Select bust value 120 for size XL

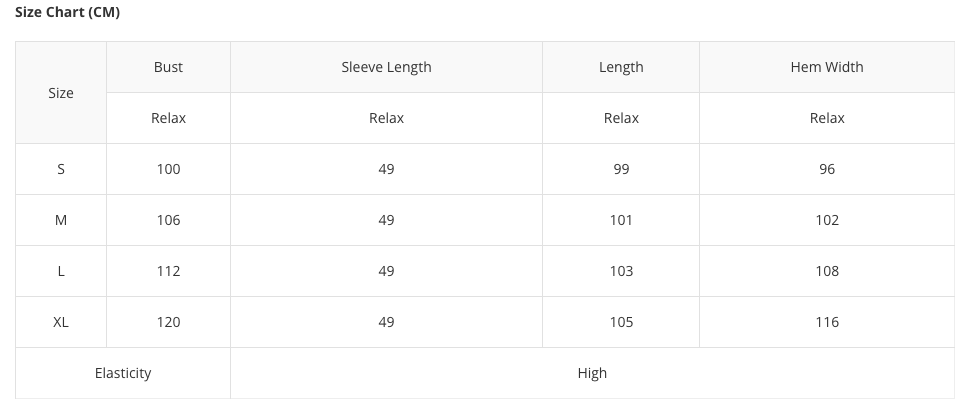pos(168,322)
